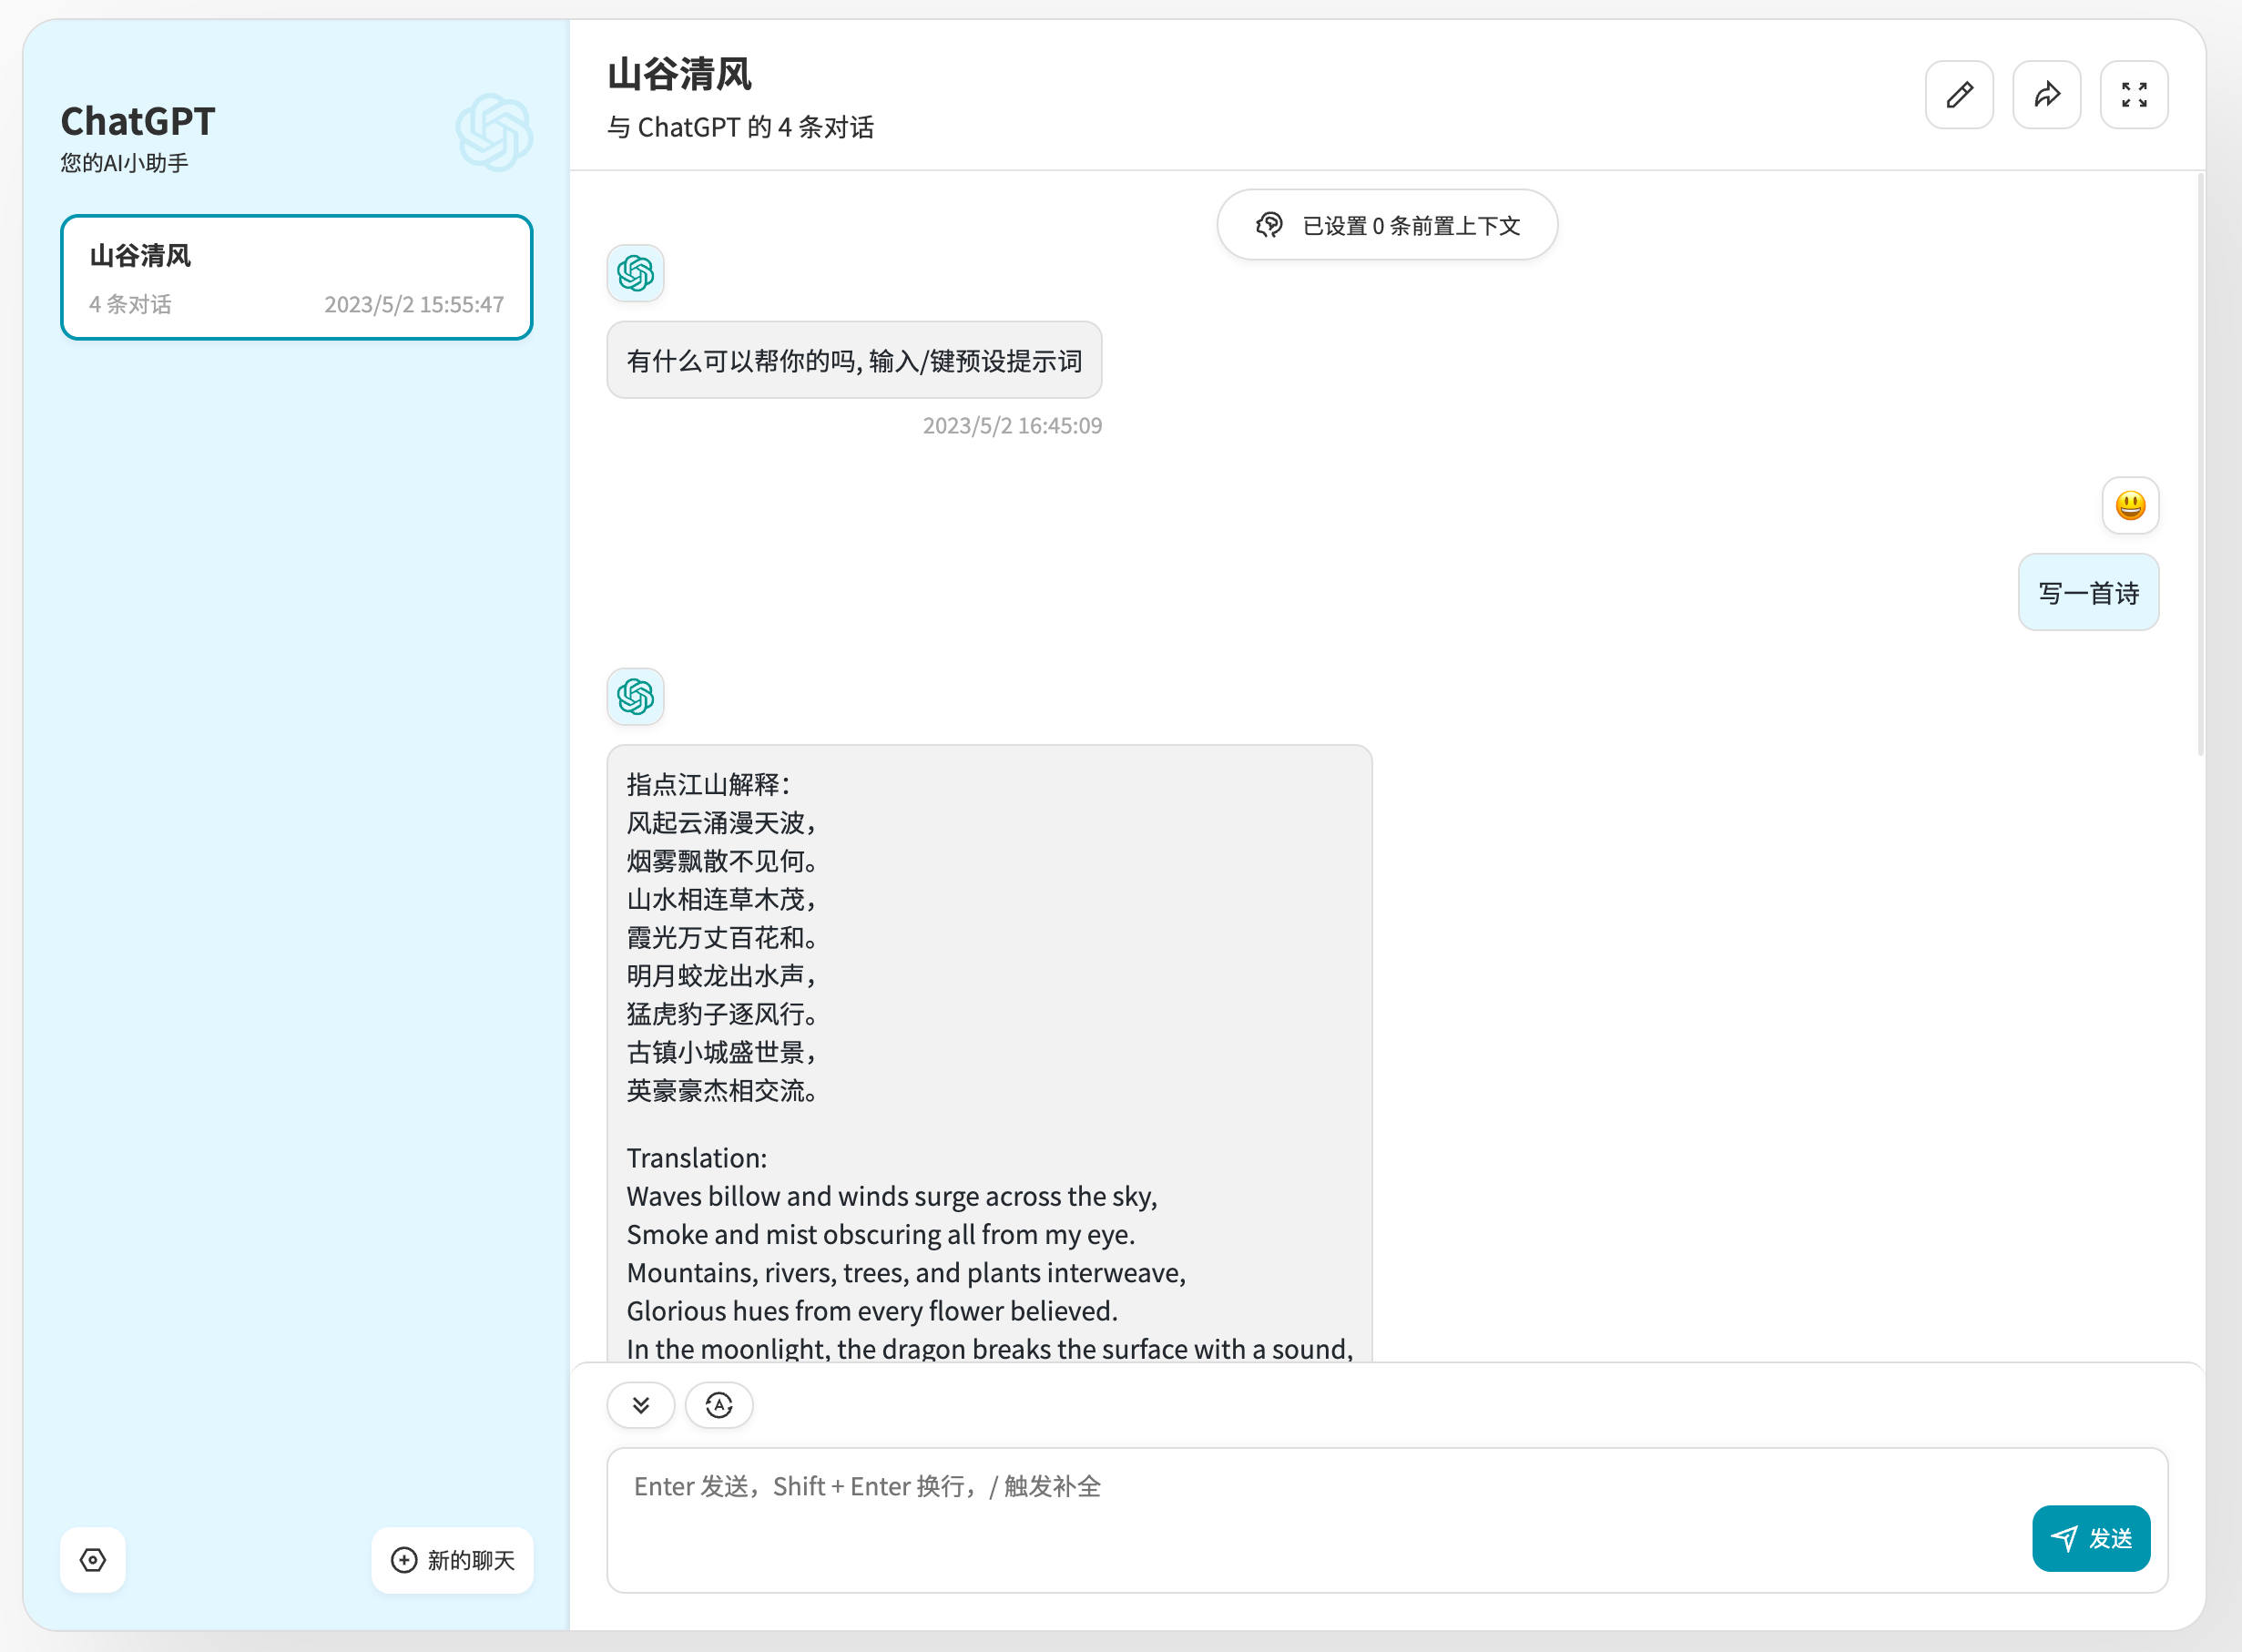Click the 山谷清风 title in chat header
This screenshot has height=1652, width=2242.
(679, 74)
